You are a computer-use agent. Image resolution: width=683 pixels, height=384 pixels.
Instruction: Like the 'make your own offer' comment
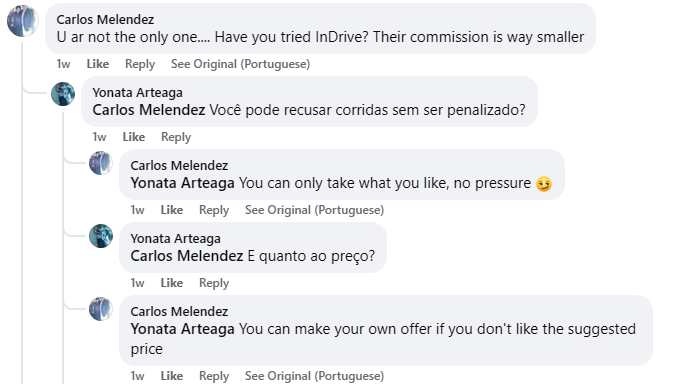tap(172, 376)
